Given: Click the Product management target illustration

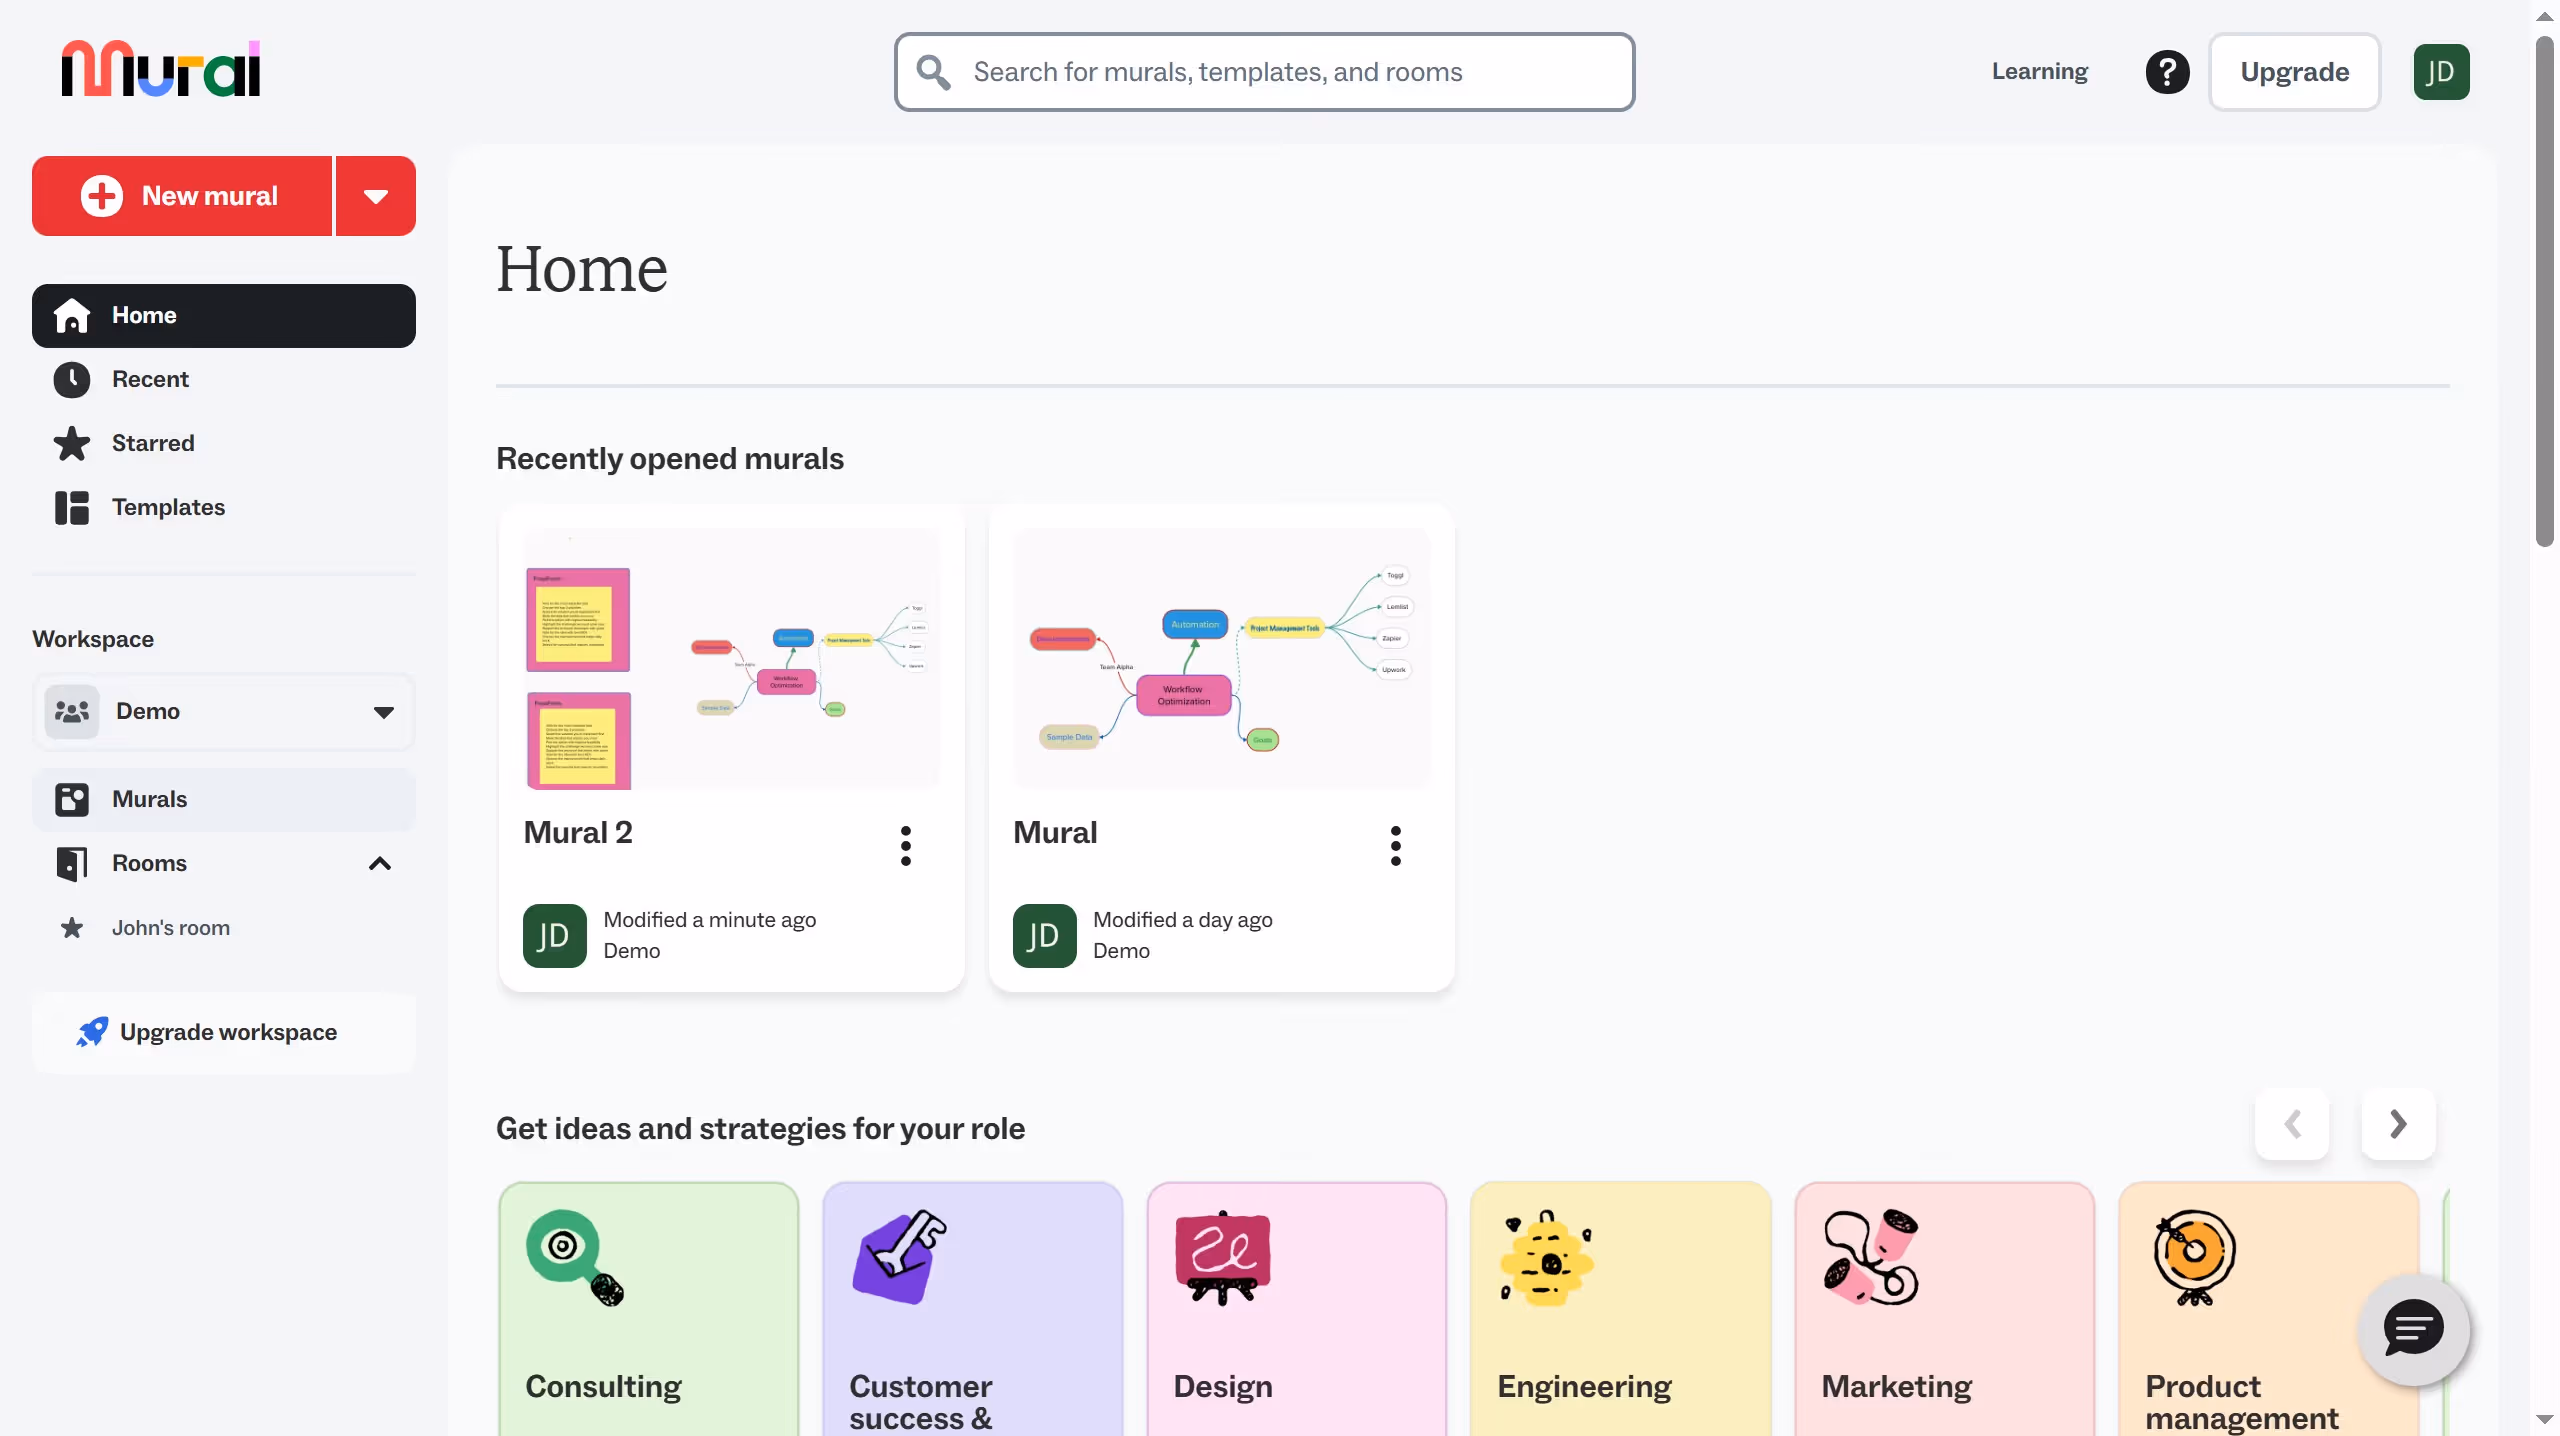Looking at the screenshot, I should click(x=2195, y=1257).
